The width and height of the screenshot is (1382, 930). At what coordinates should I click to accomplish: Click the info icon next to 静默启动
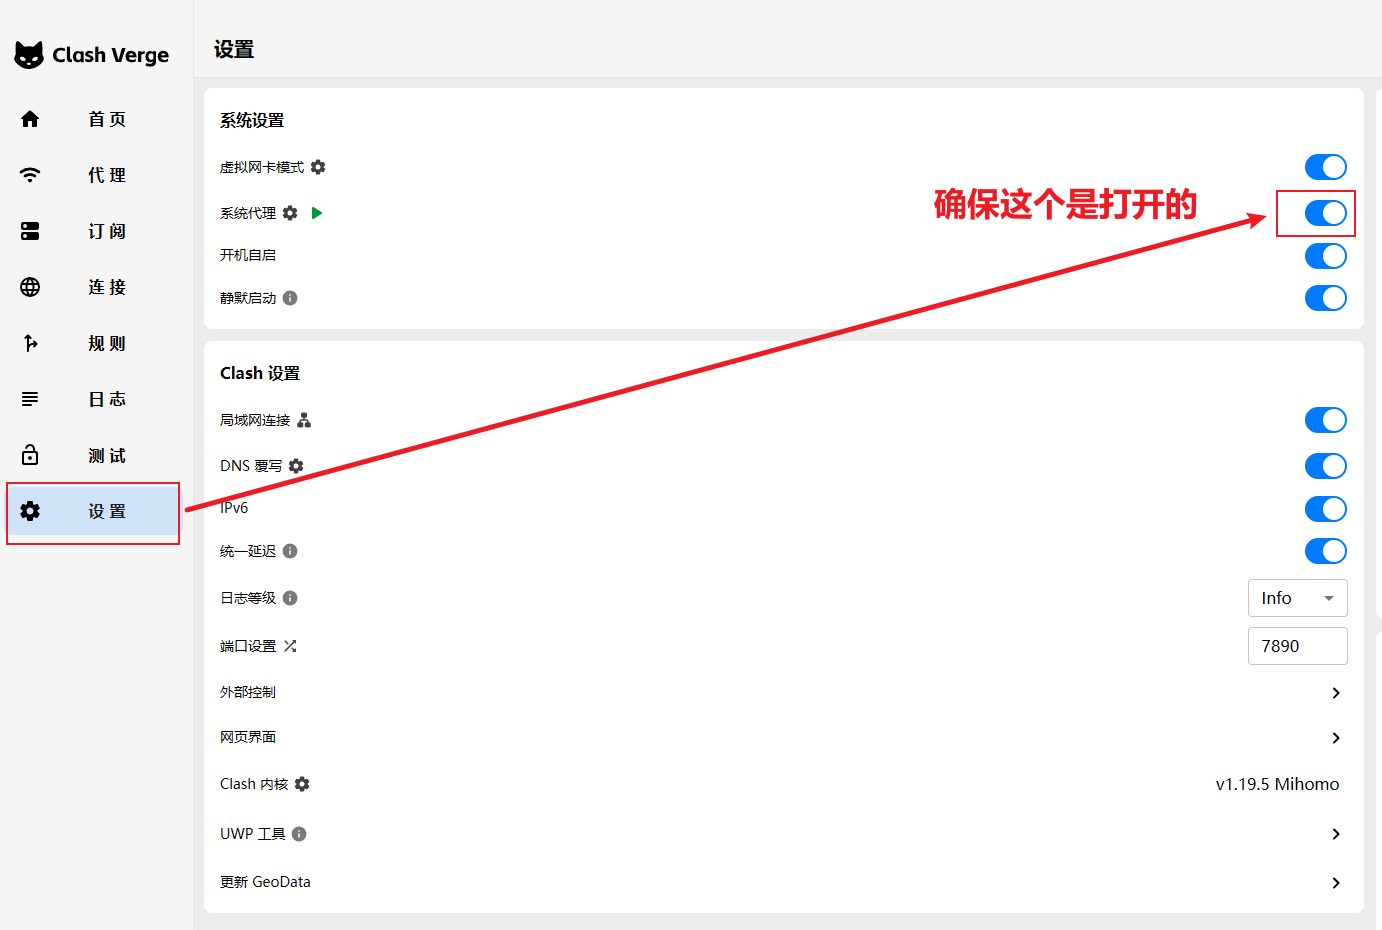click(x=290, y=298)
